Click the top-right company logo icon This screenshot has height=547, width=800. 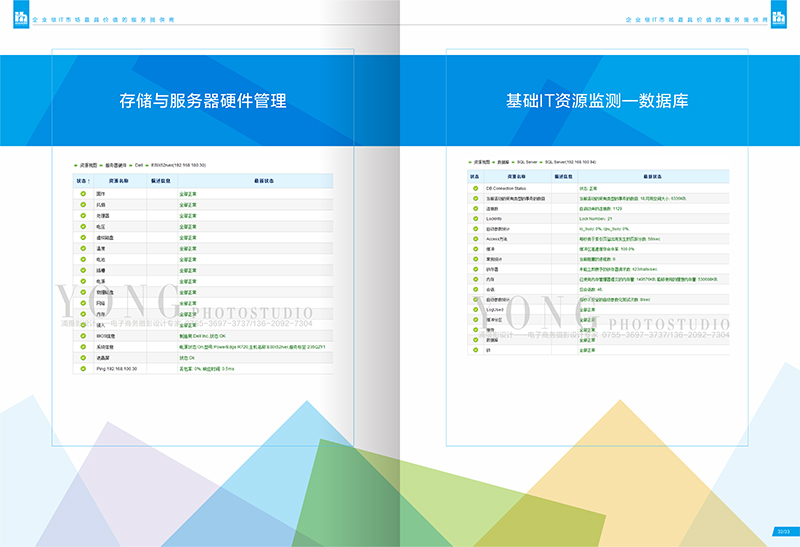780,18
